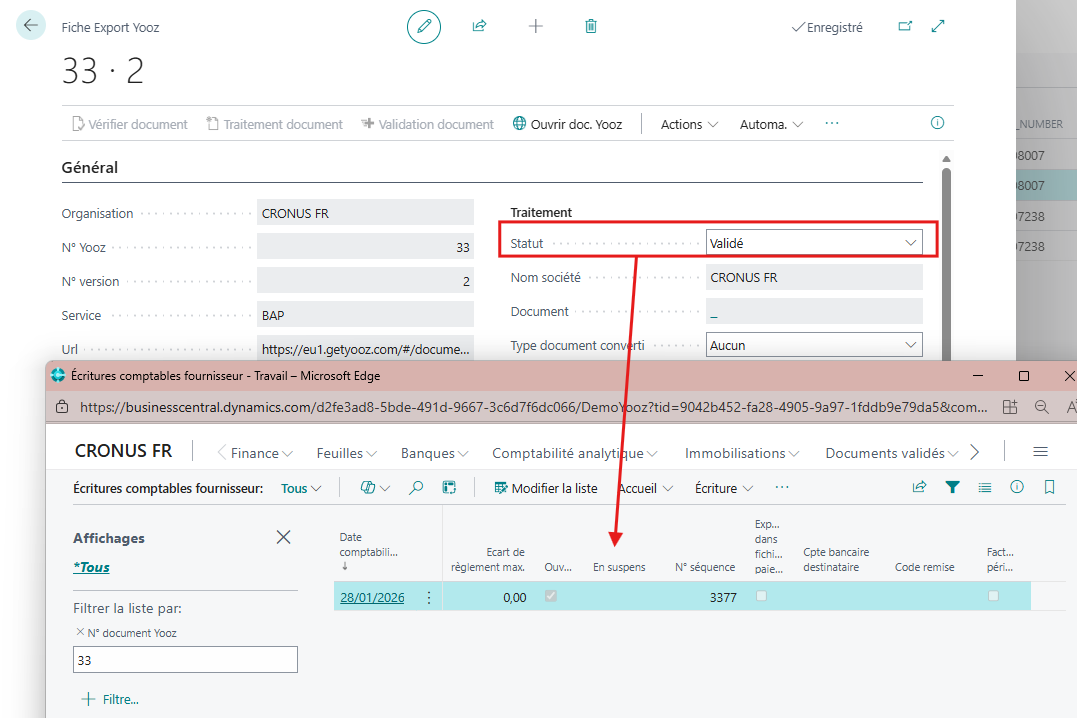
Task: Open the 28/01/2026 posting date link
Action: pyautogui.click(x=372, y=598)
